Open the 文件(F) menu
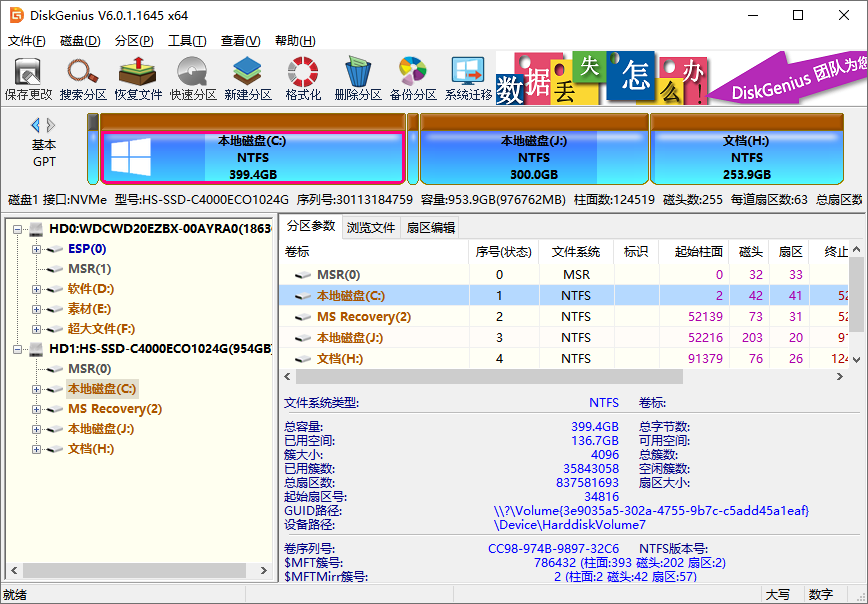 click(27, 41)
